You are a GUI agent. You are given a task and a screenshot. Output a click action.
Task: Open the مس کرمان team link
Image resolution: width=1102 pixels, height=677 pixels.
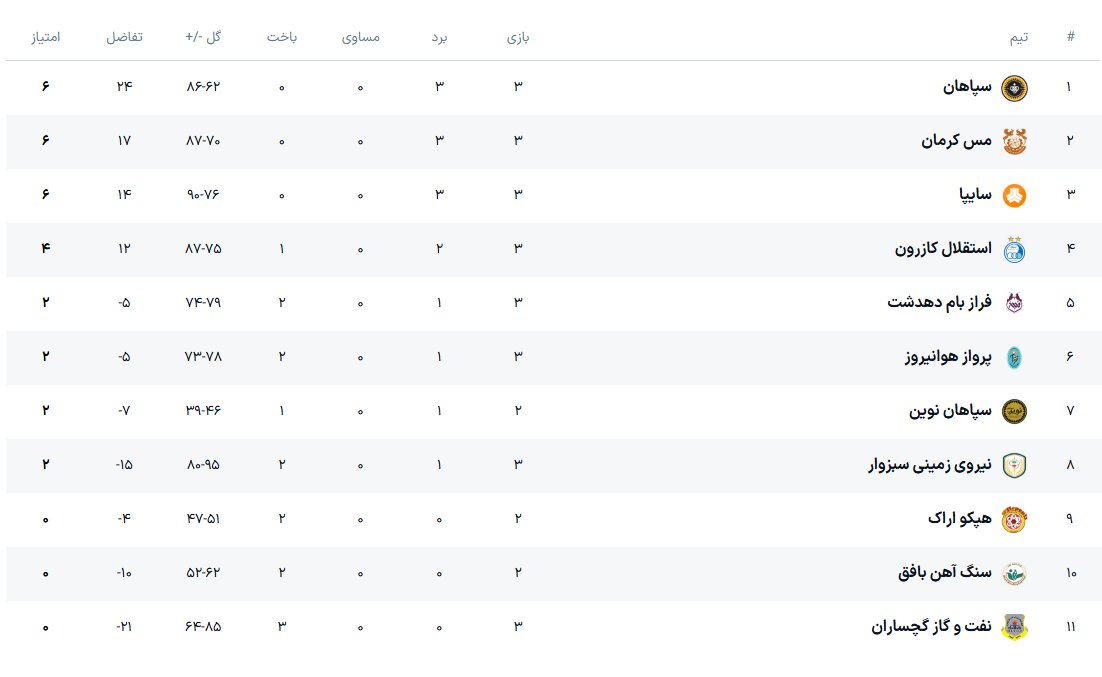(x=956, y=141)
